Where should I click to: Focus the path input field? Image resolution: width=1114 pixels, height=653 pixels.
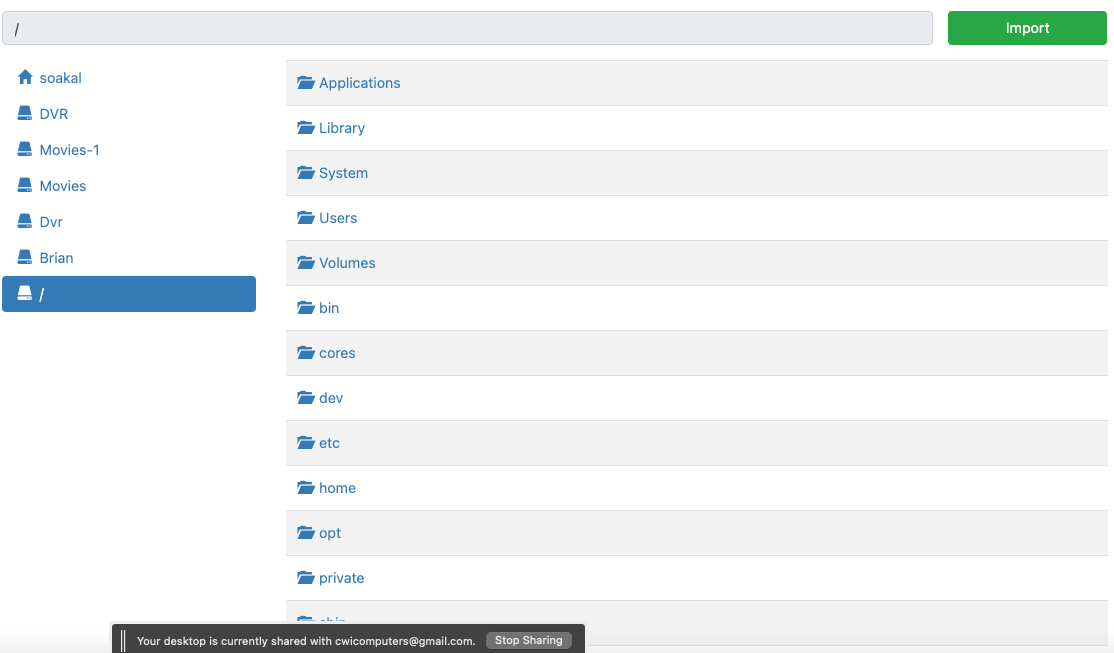[467, 29]
